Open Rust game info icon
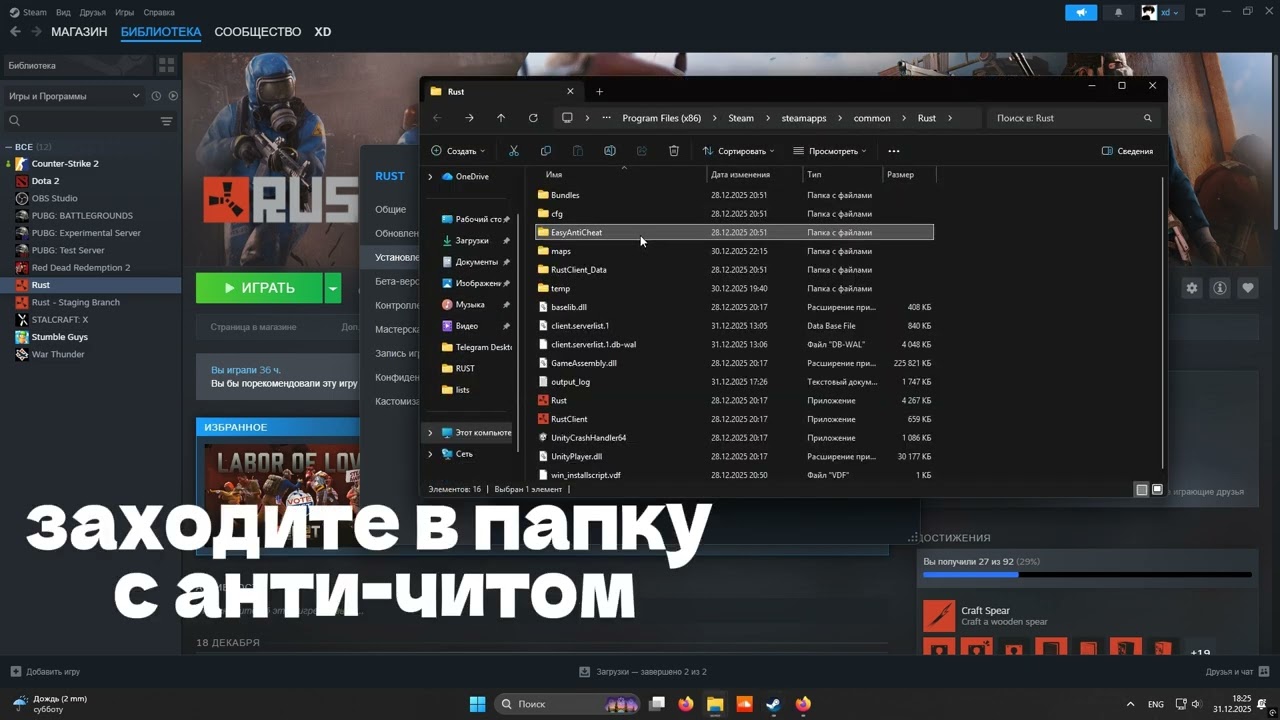This screenshot has width=1280, height=720. click(1220, 288)
